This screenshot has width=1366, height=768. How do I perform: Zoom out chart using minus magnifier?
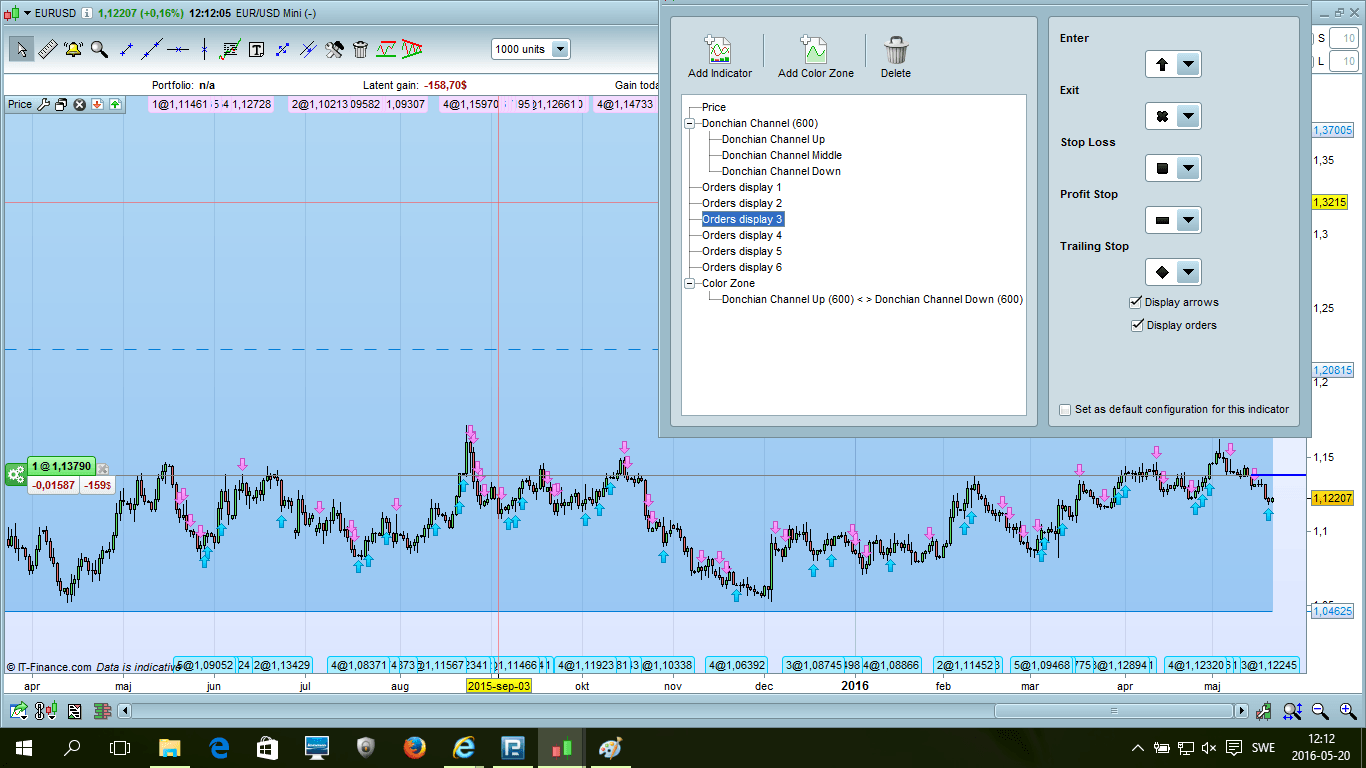coord(1320,711)
